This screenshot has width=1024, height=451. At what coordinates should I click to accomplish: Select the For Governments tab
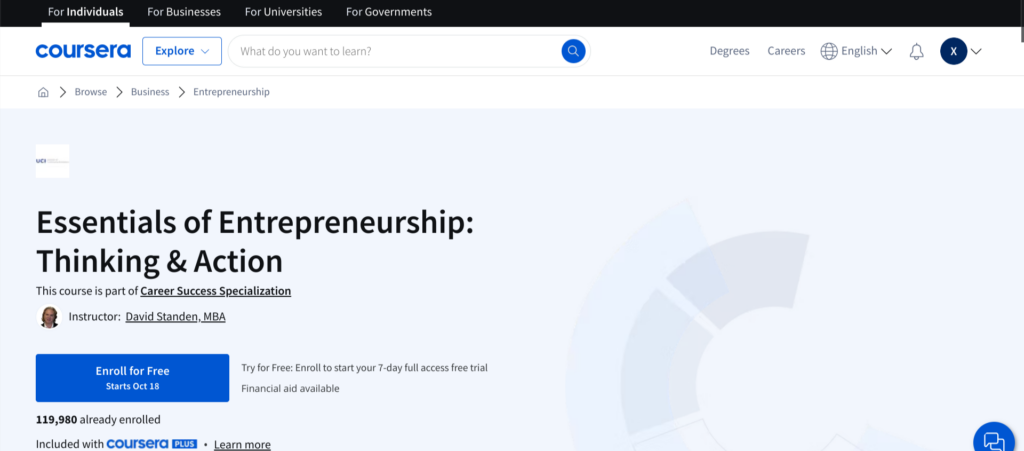pos(389,12)
